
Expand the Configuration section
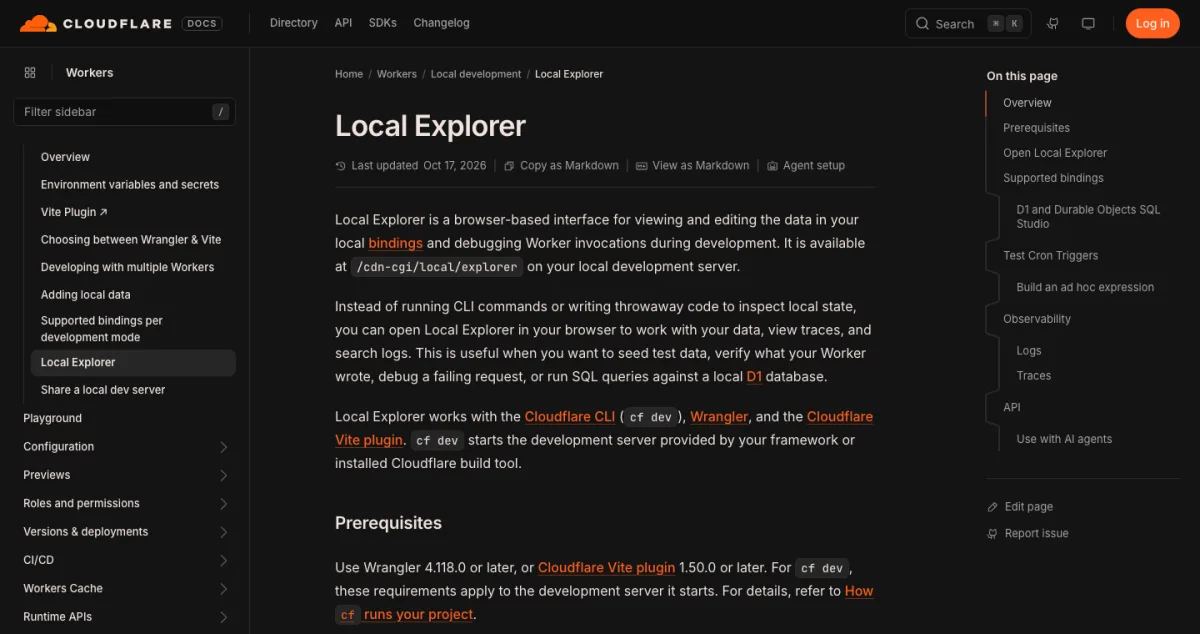(223, 447)
